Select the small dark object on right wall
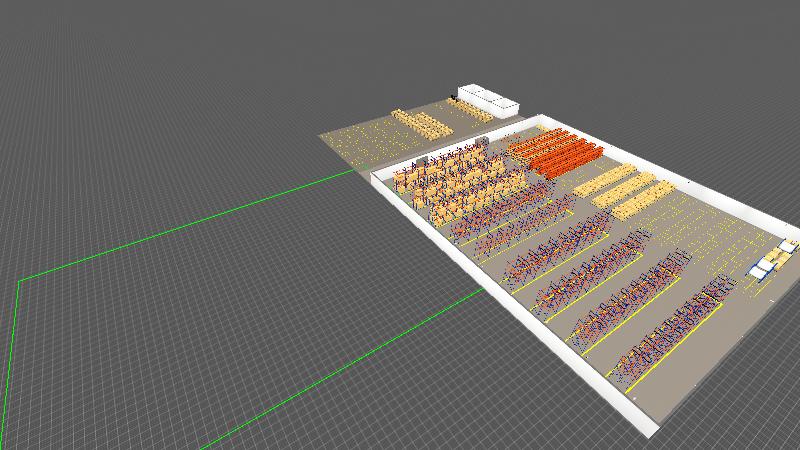800x450 pixels. coord(687,181)
